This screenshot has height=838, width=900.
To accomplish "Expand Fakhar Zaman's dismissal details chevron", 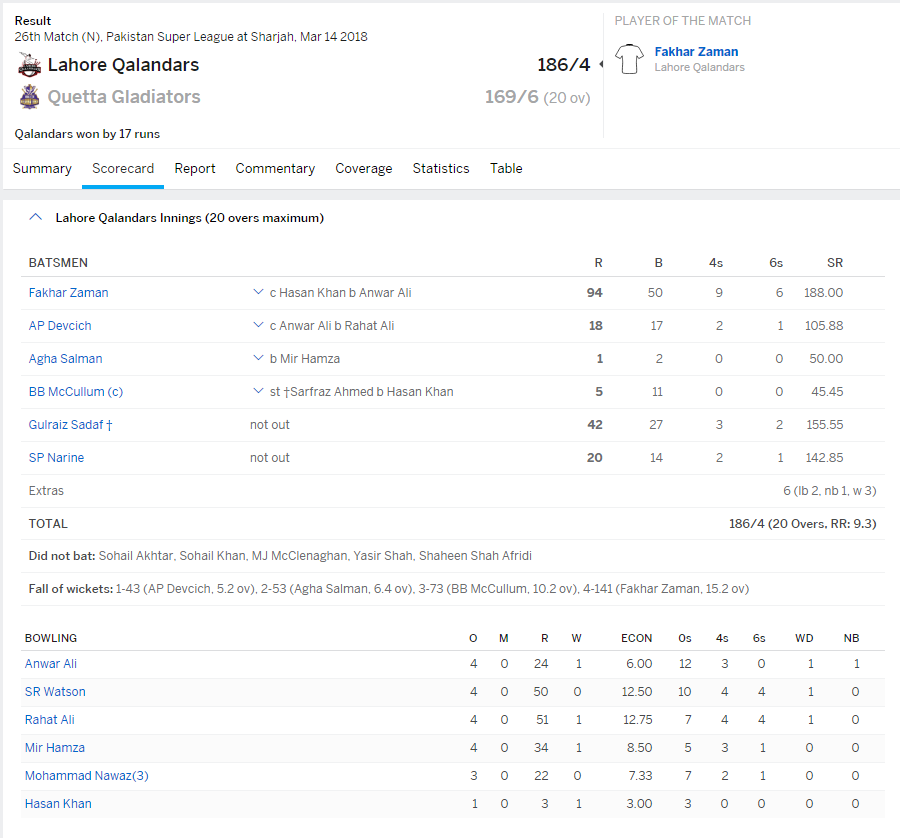I will [x=258, y=293].
